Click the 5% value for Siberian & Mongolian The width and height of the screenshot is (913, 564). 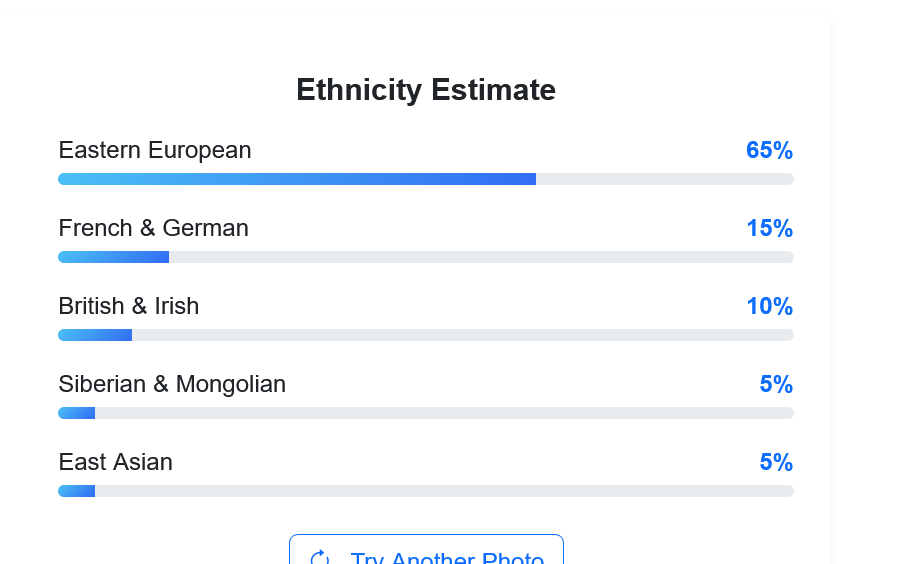[776, 384]
